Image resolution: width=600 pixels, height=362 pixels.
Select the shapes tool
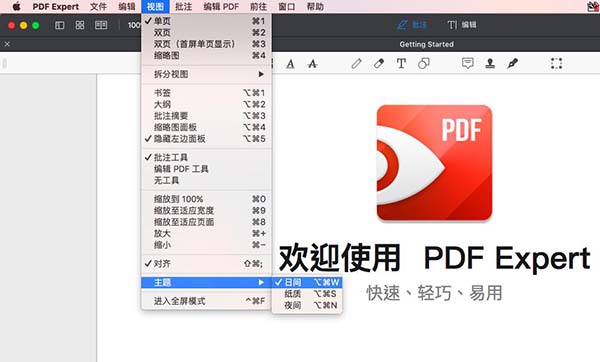424,64
